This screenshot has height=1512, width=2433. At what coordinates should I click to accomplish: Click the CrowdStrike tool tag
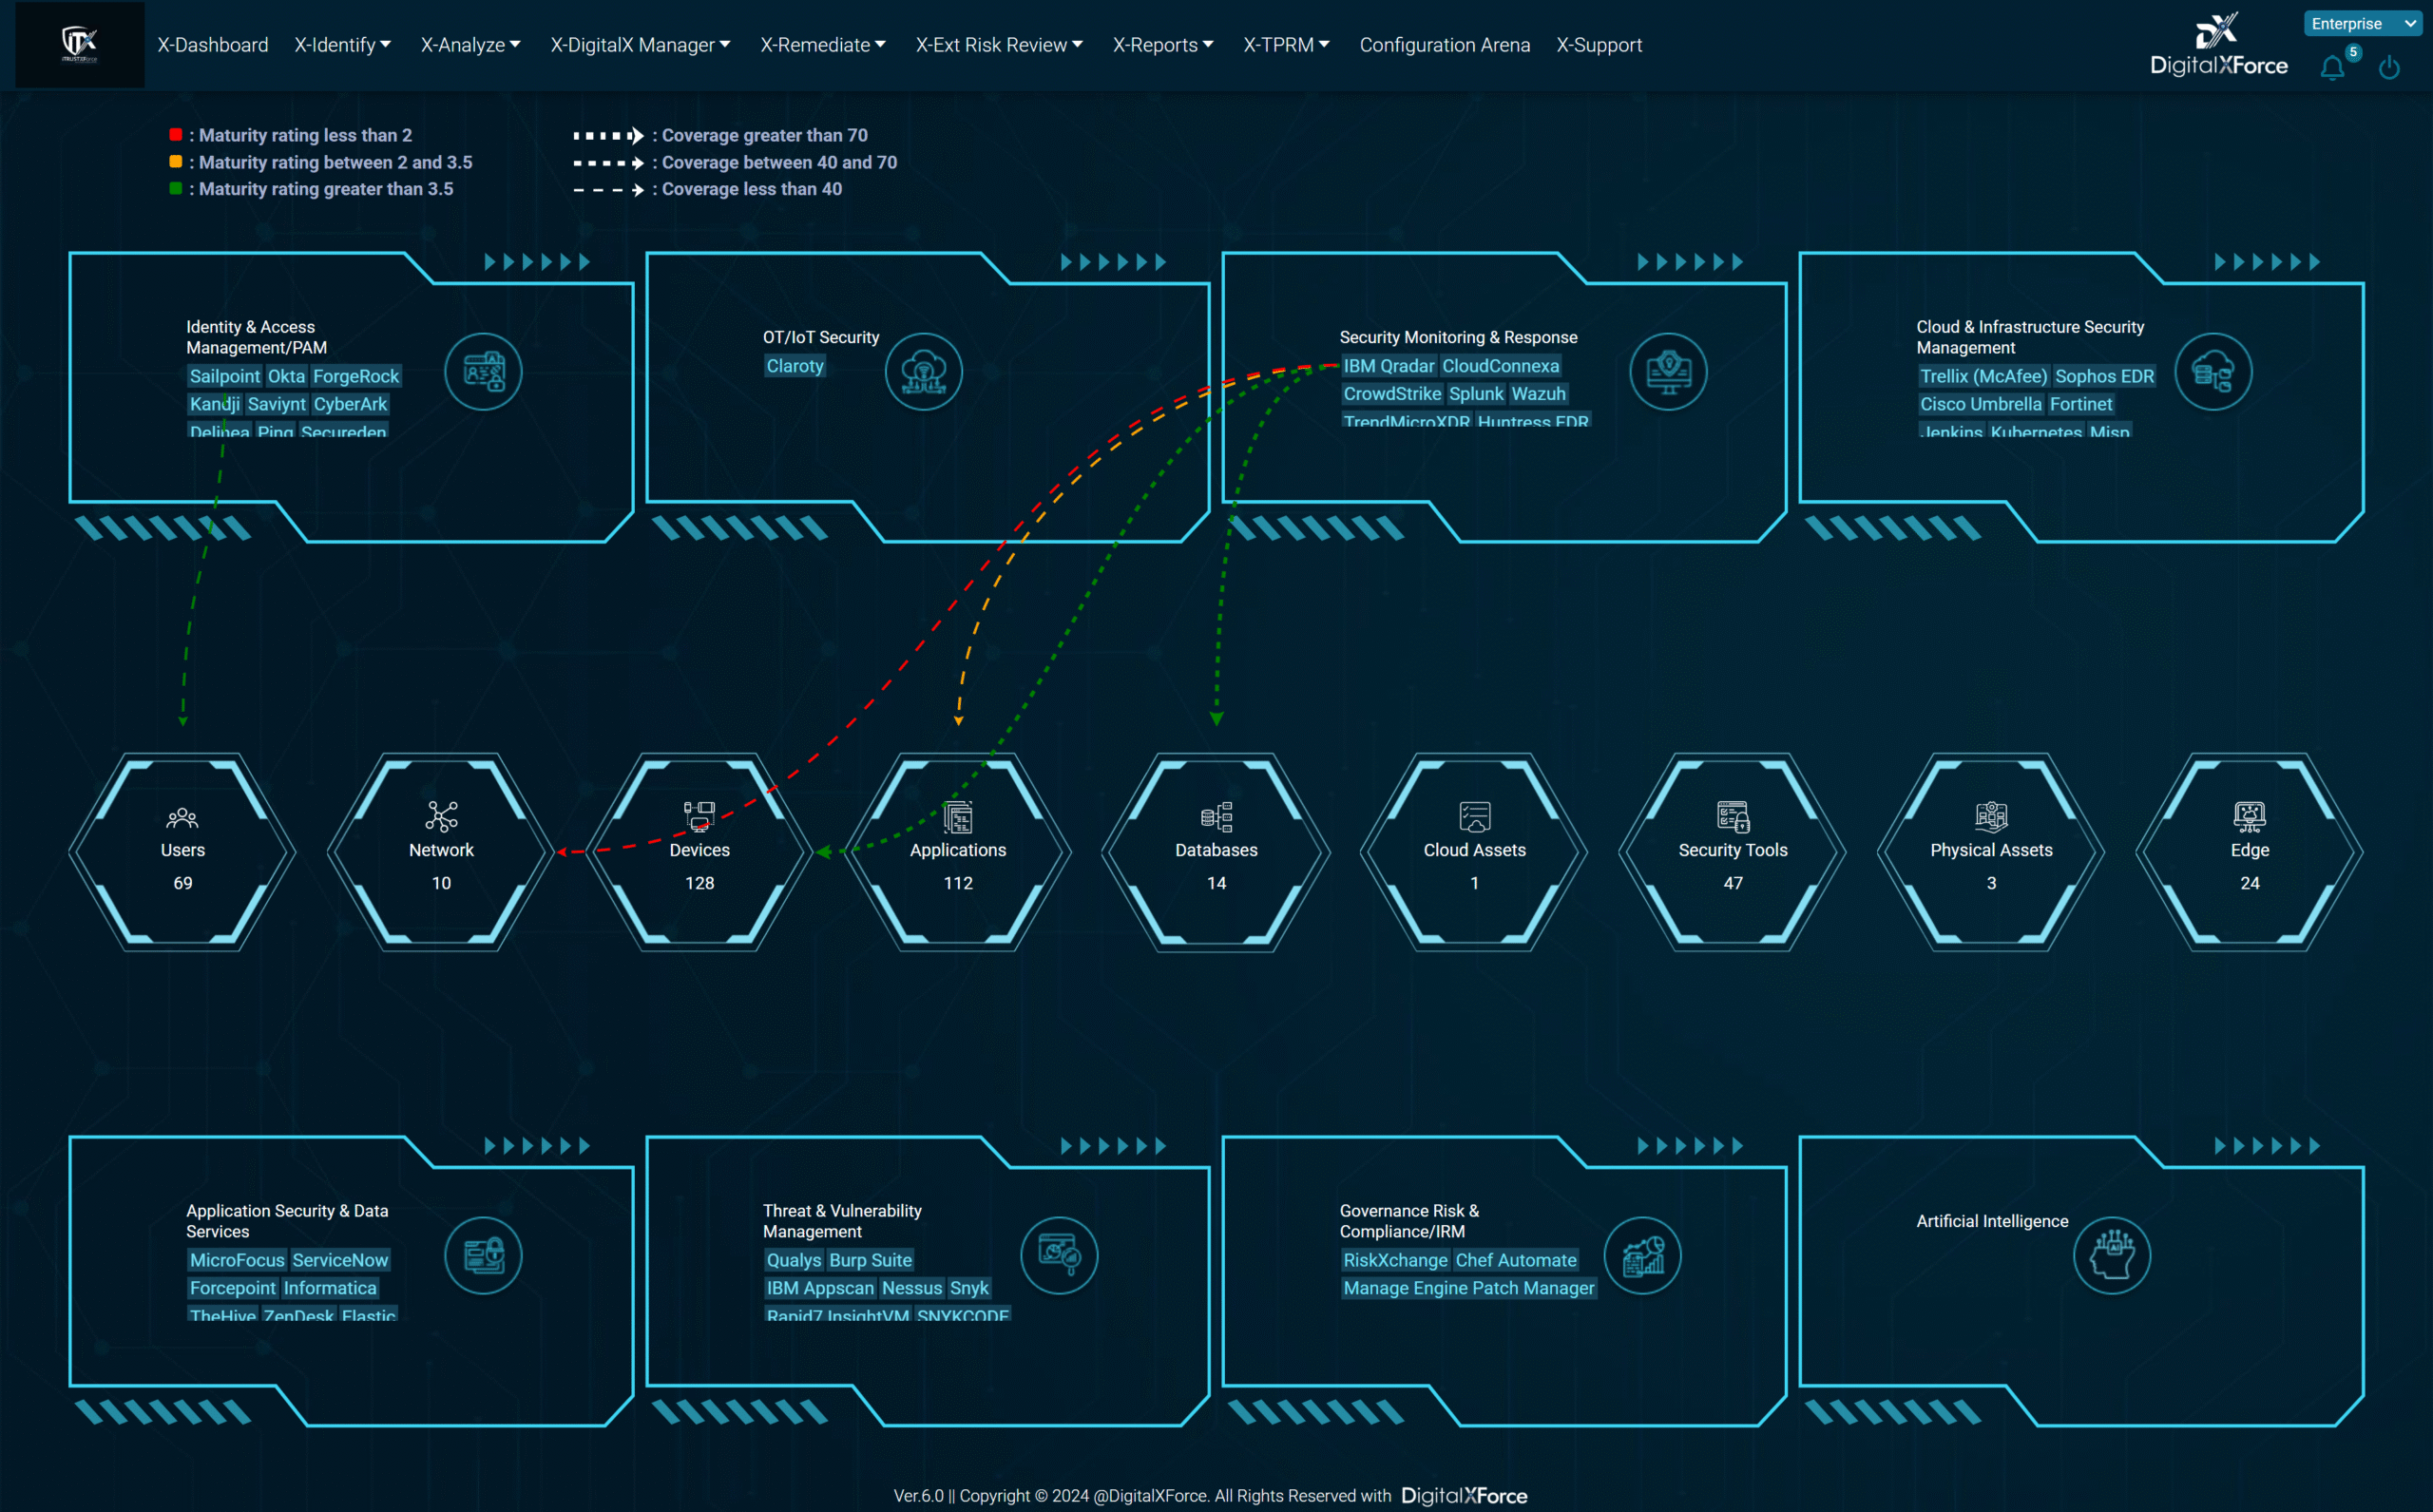(1392, 394)
